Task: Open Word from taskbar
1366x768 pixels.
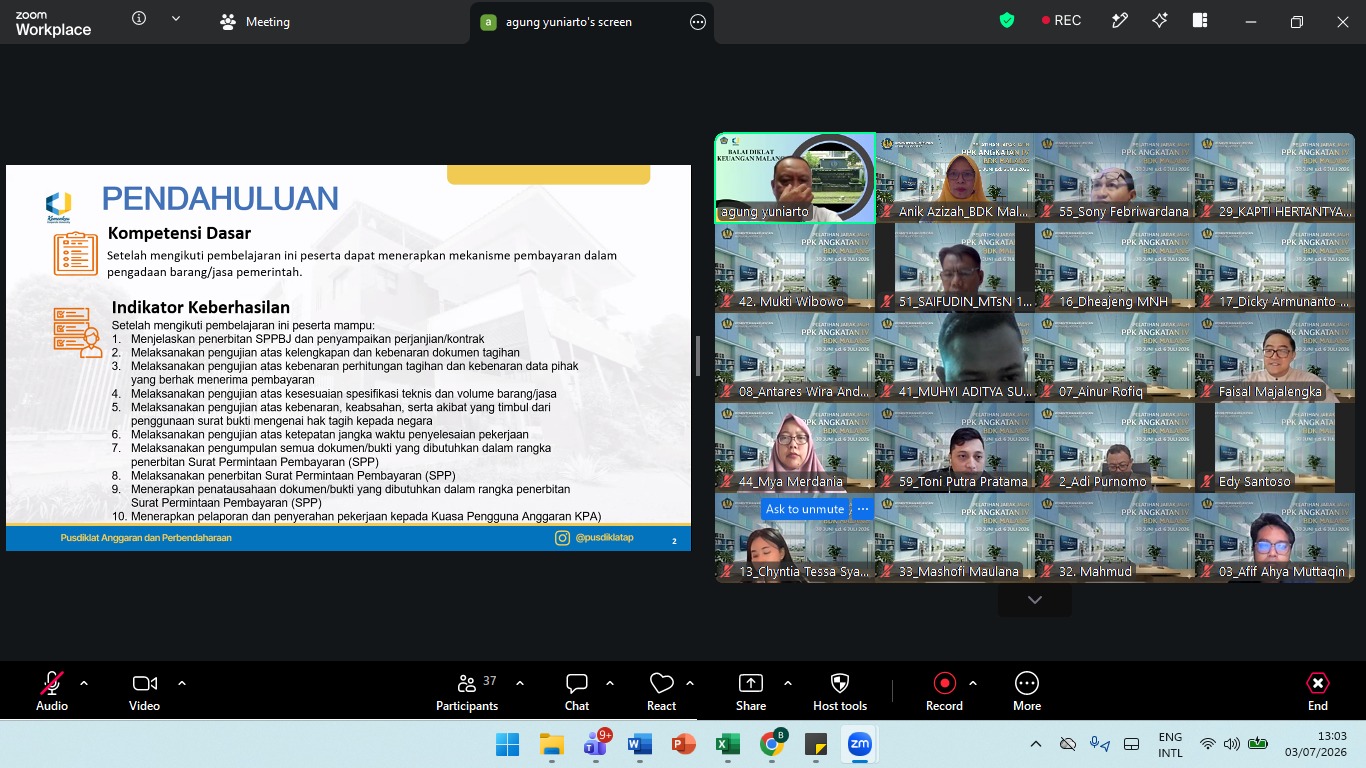Action: click(x=640, y=744)
